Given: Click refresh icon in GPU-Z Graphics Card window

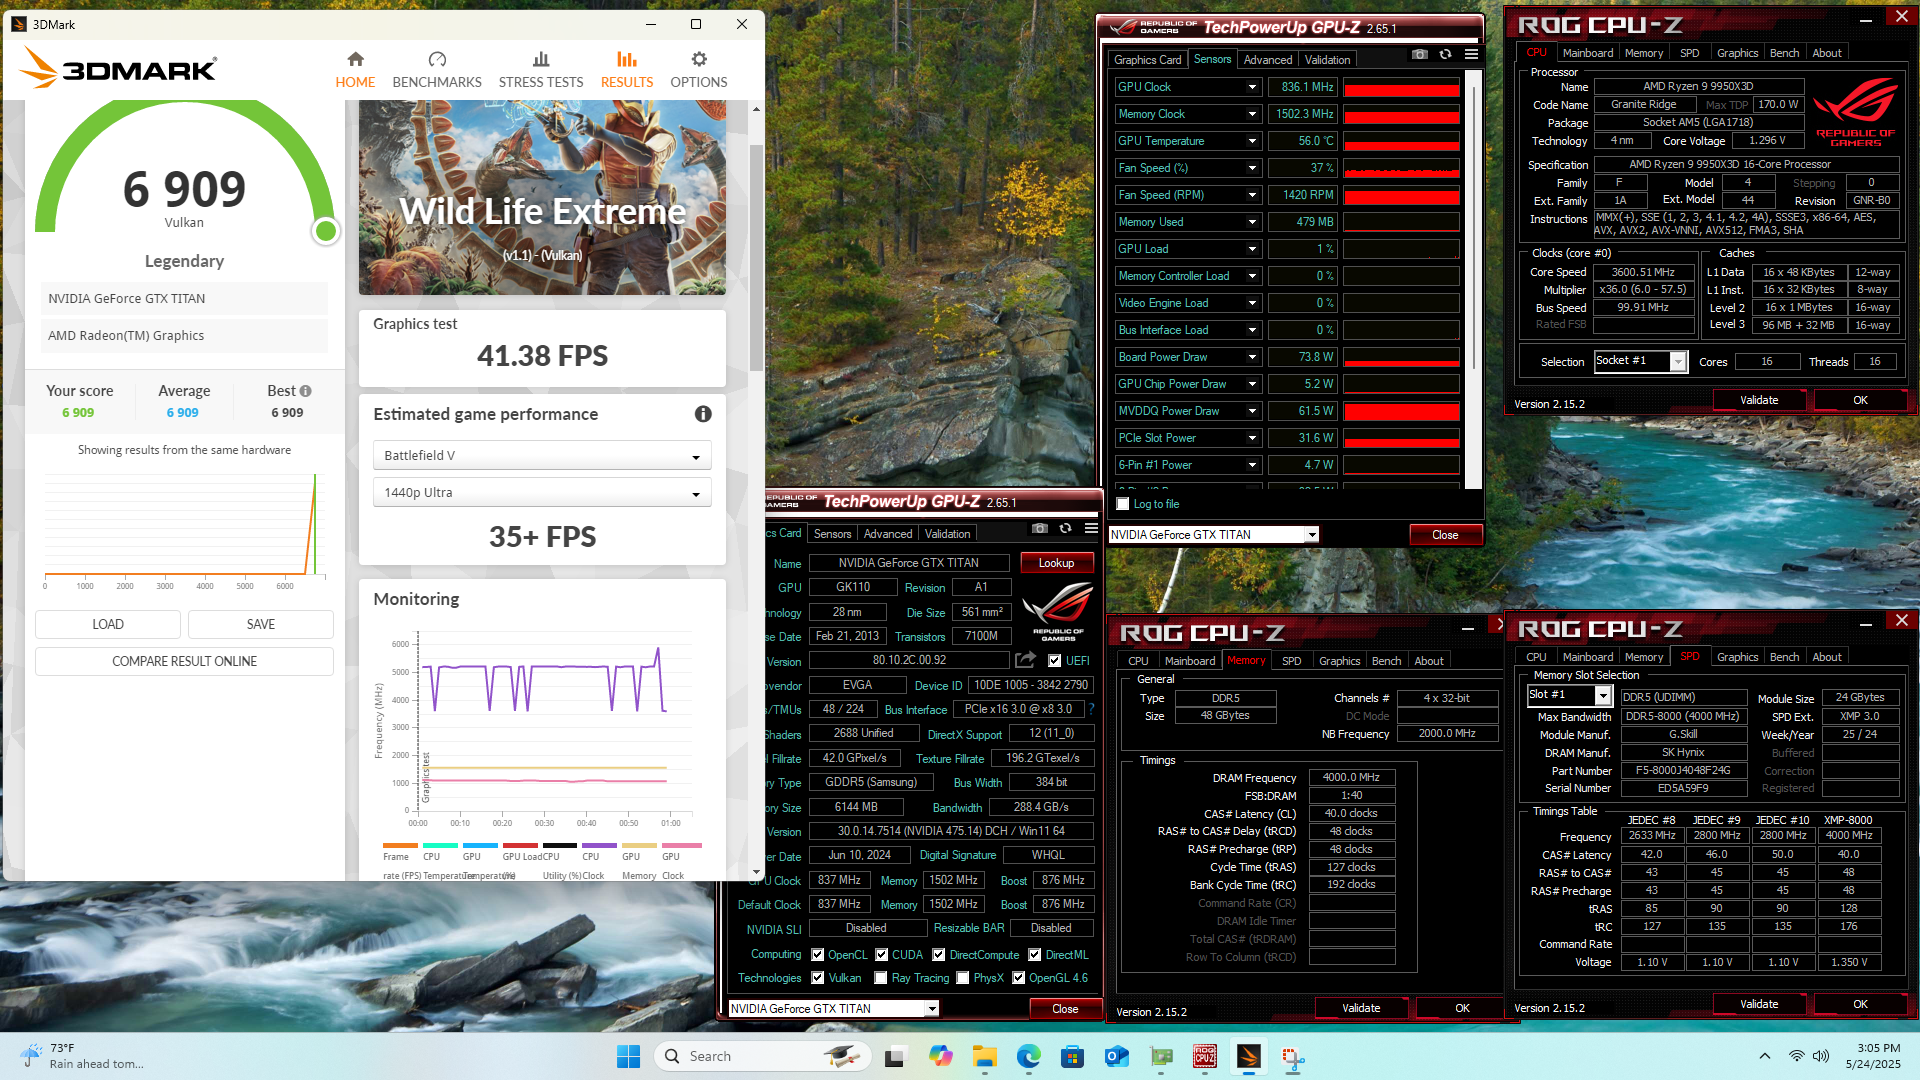Looking at the screenshot, I should coord(1065,528).
